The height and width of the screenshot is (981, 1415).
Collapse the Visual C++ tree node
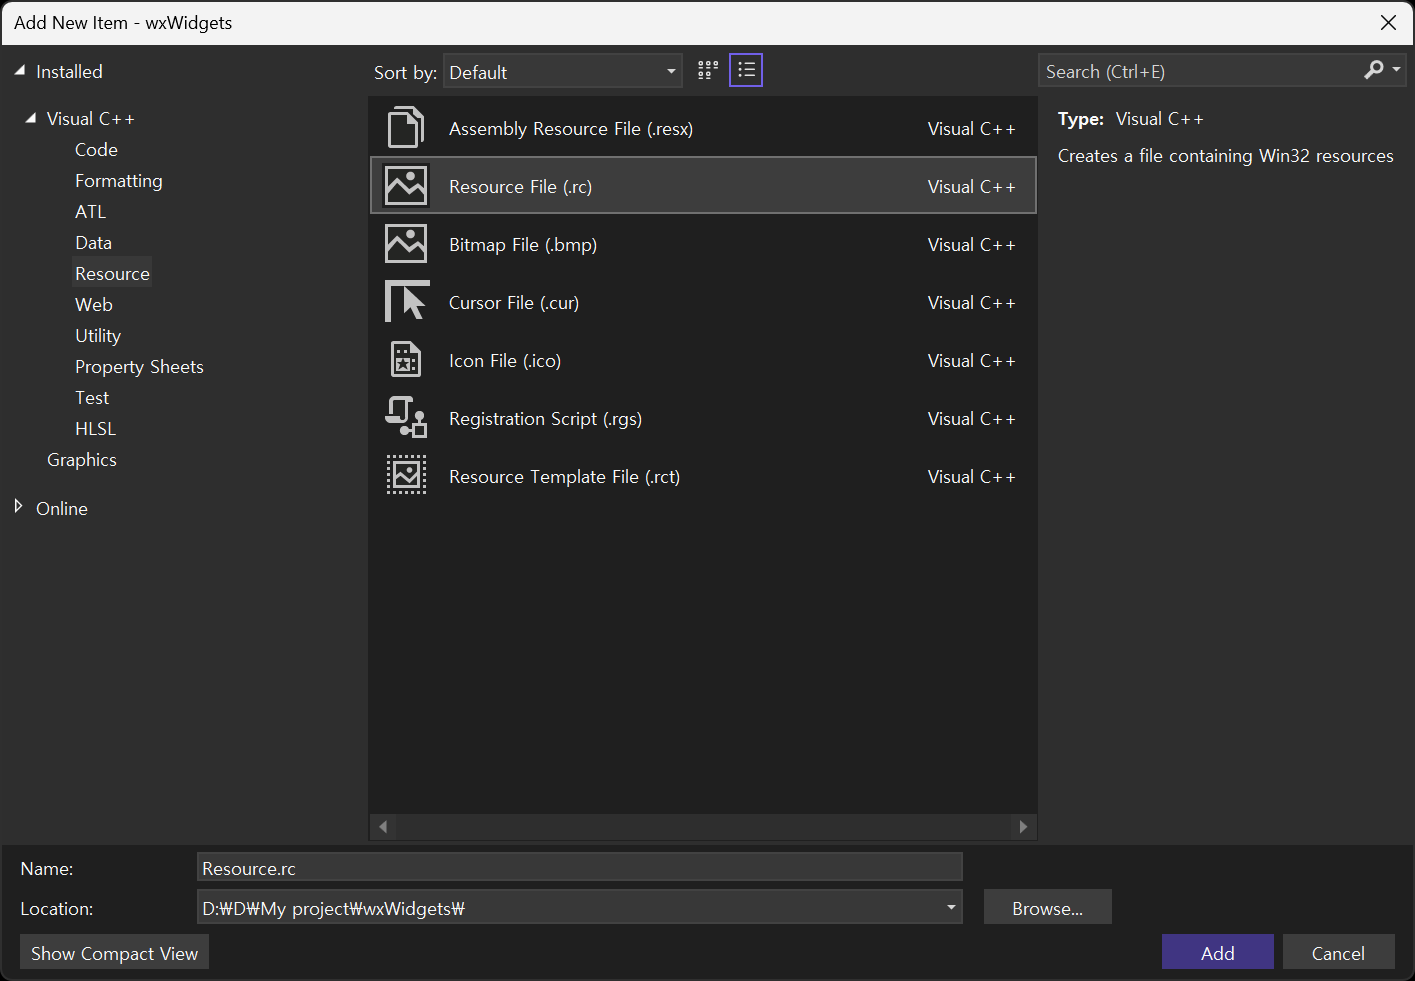pyautogui.click(x=31, y=118)
